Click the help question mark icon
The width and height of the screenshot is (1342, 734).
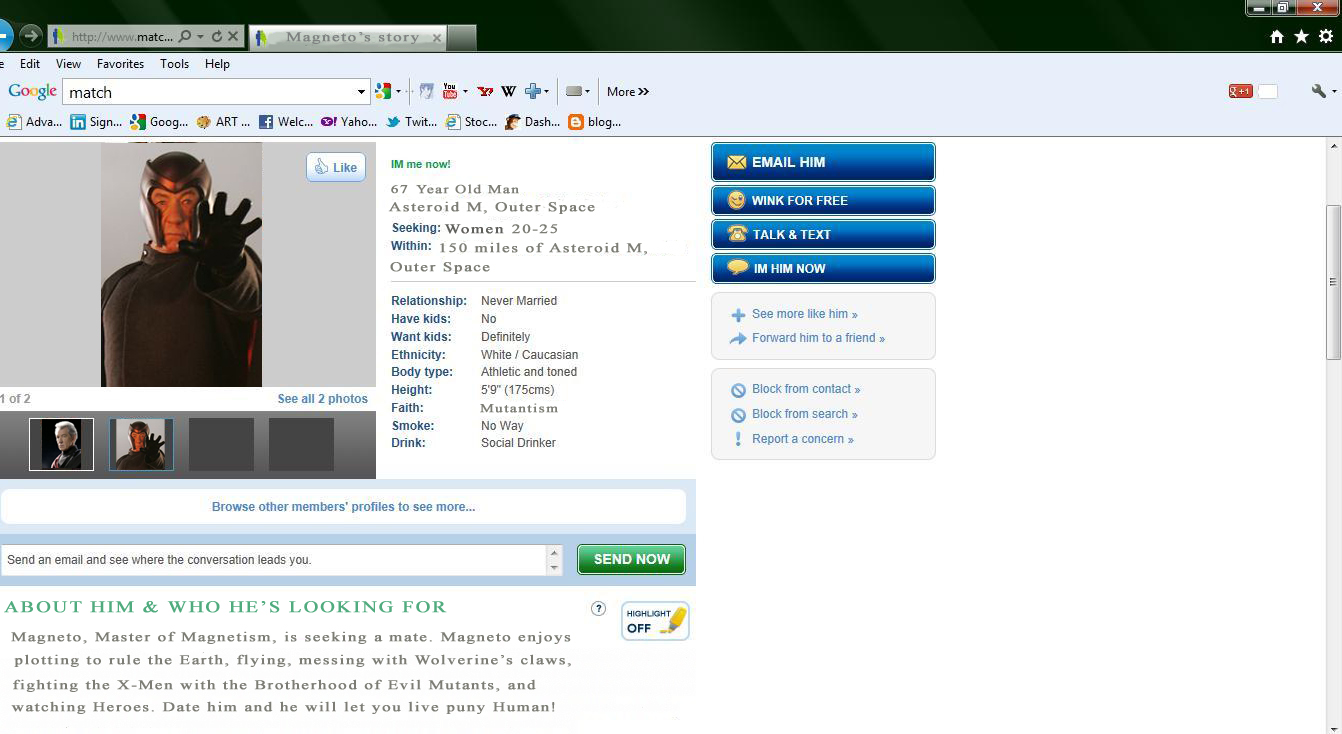pyautogui.click(x=598, y=608)
